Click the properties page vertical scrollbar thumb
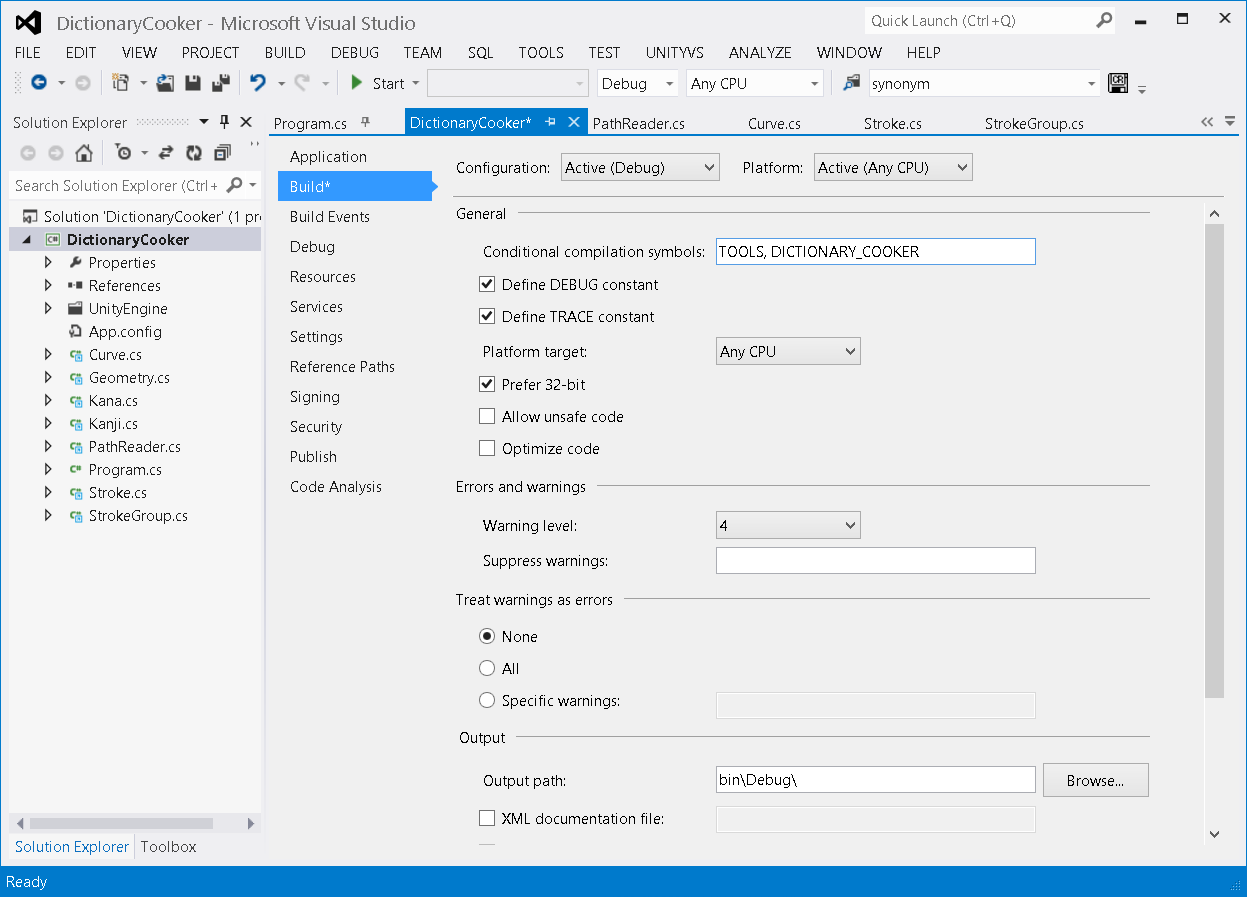The height and width of the screenshot is (897, 1247). 1214,460
